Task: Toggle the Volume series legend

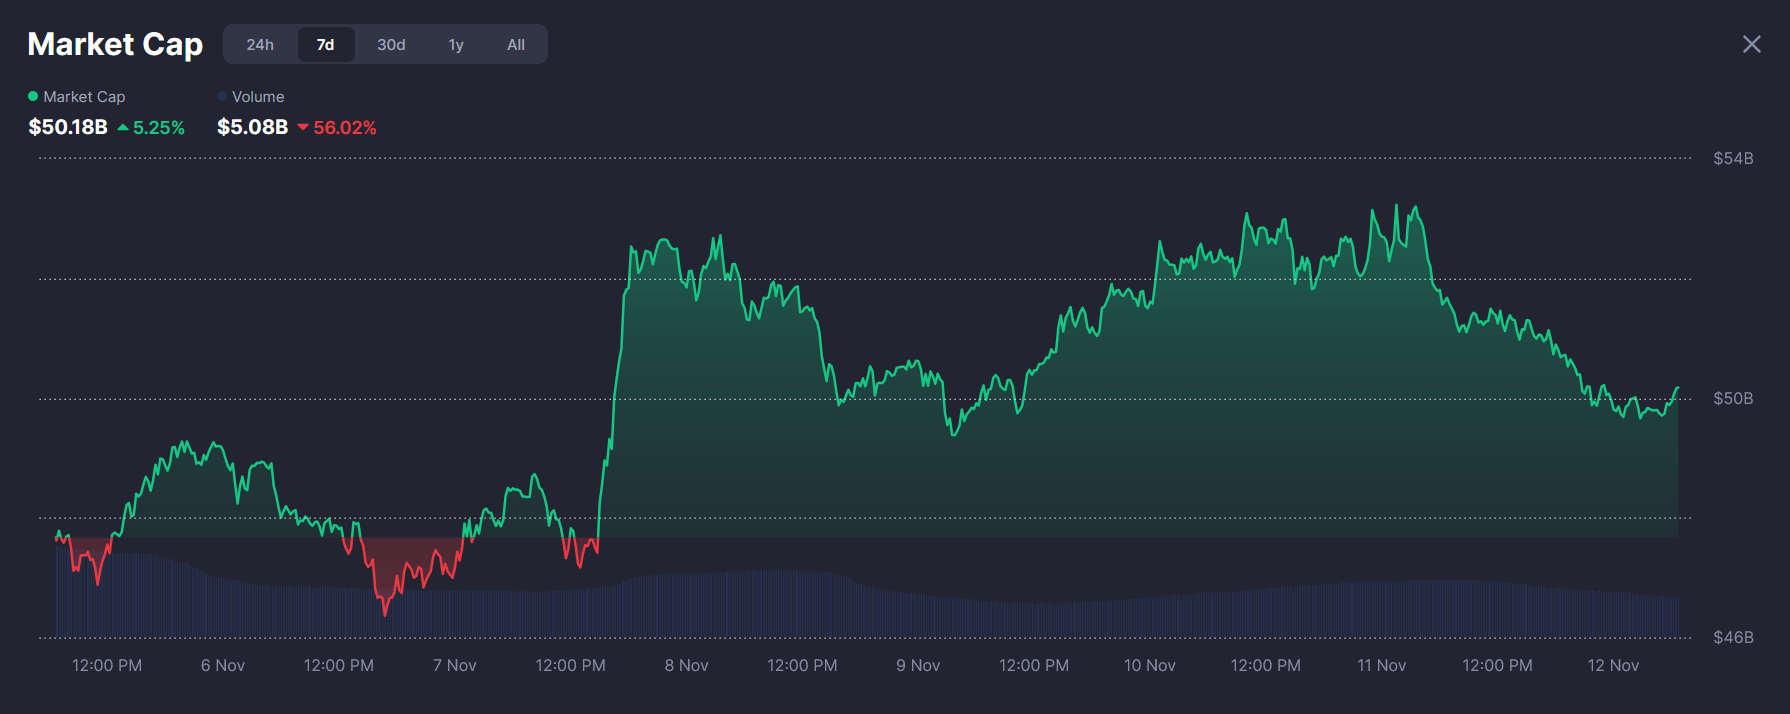Action: coord(251,96)
